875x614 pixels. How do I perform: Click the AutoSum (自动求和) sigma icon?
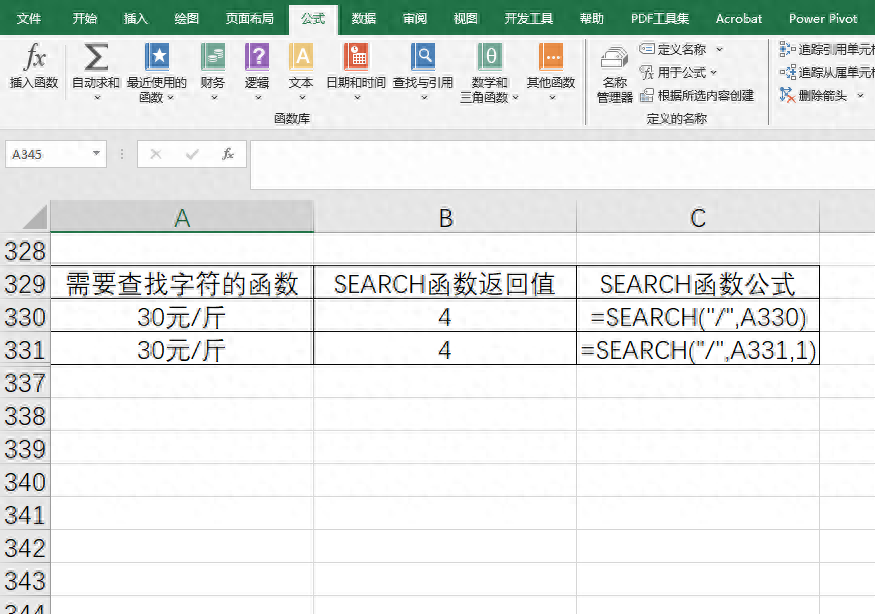pos(96,56)
